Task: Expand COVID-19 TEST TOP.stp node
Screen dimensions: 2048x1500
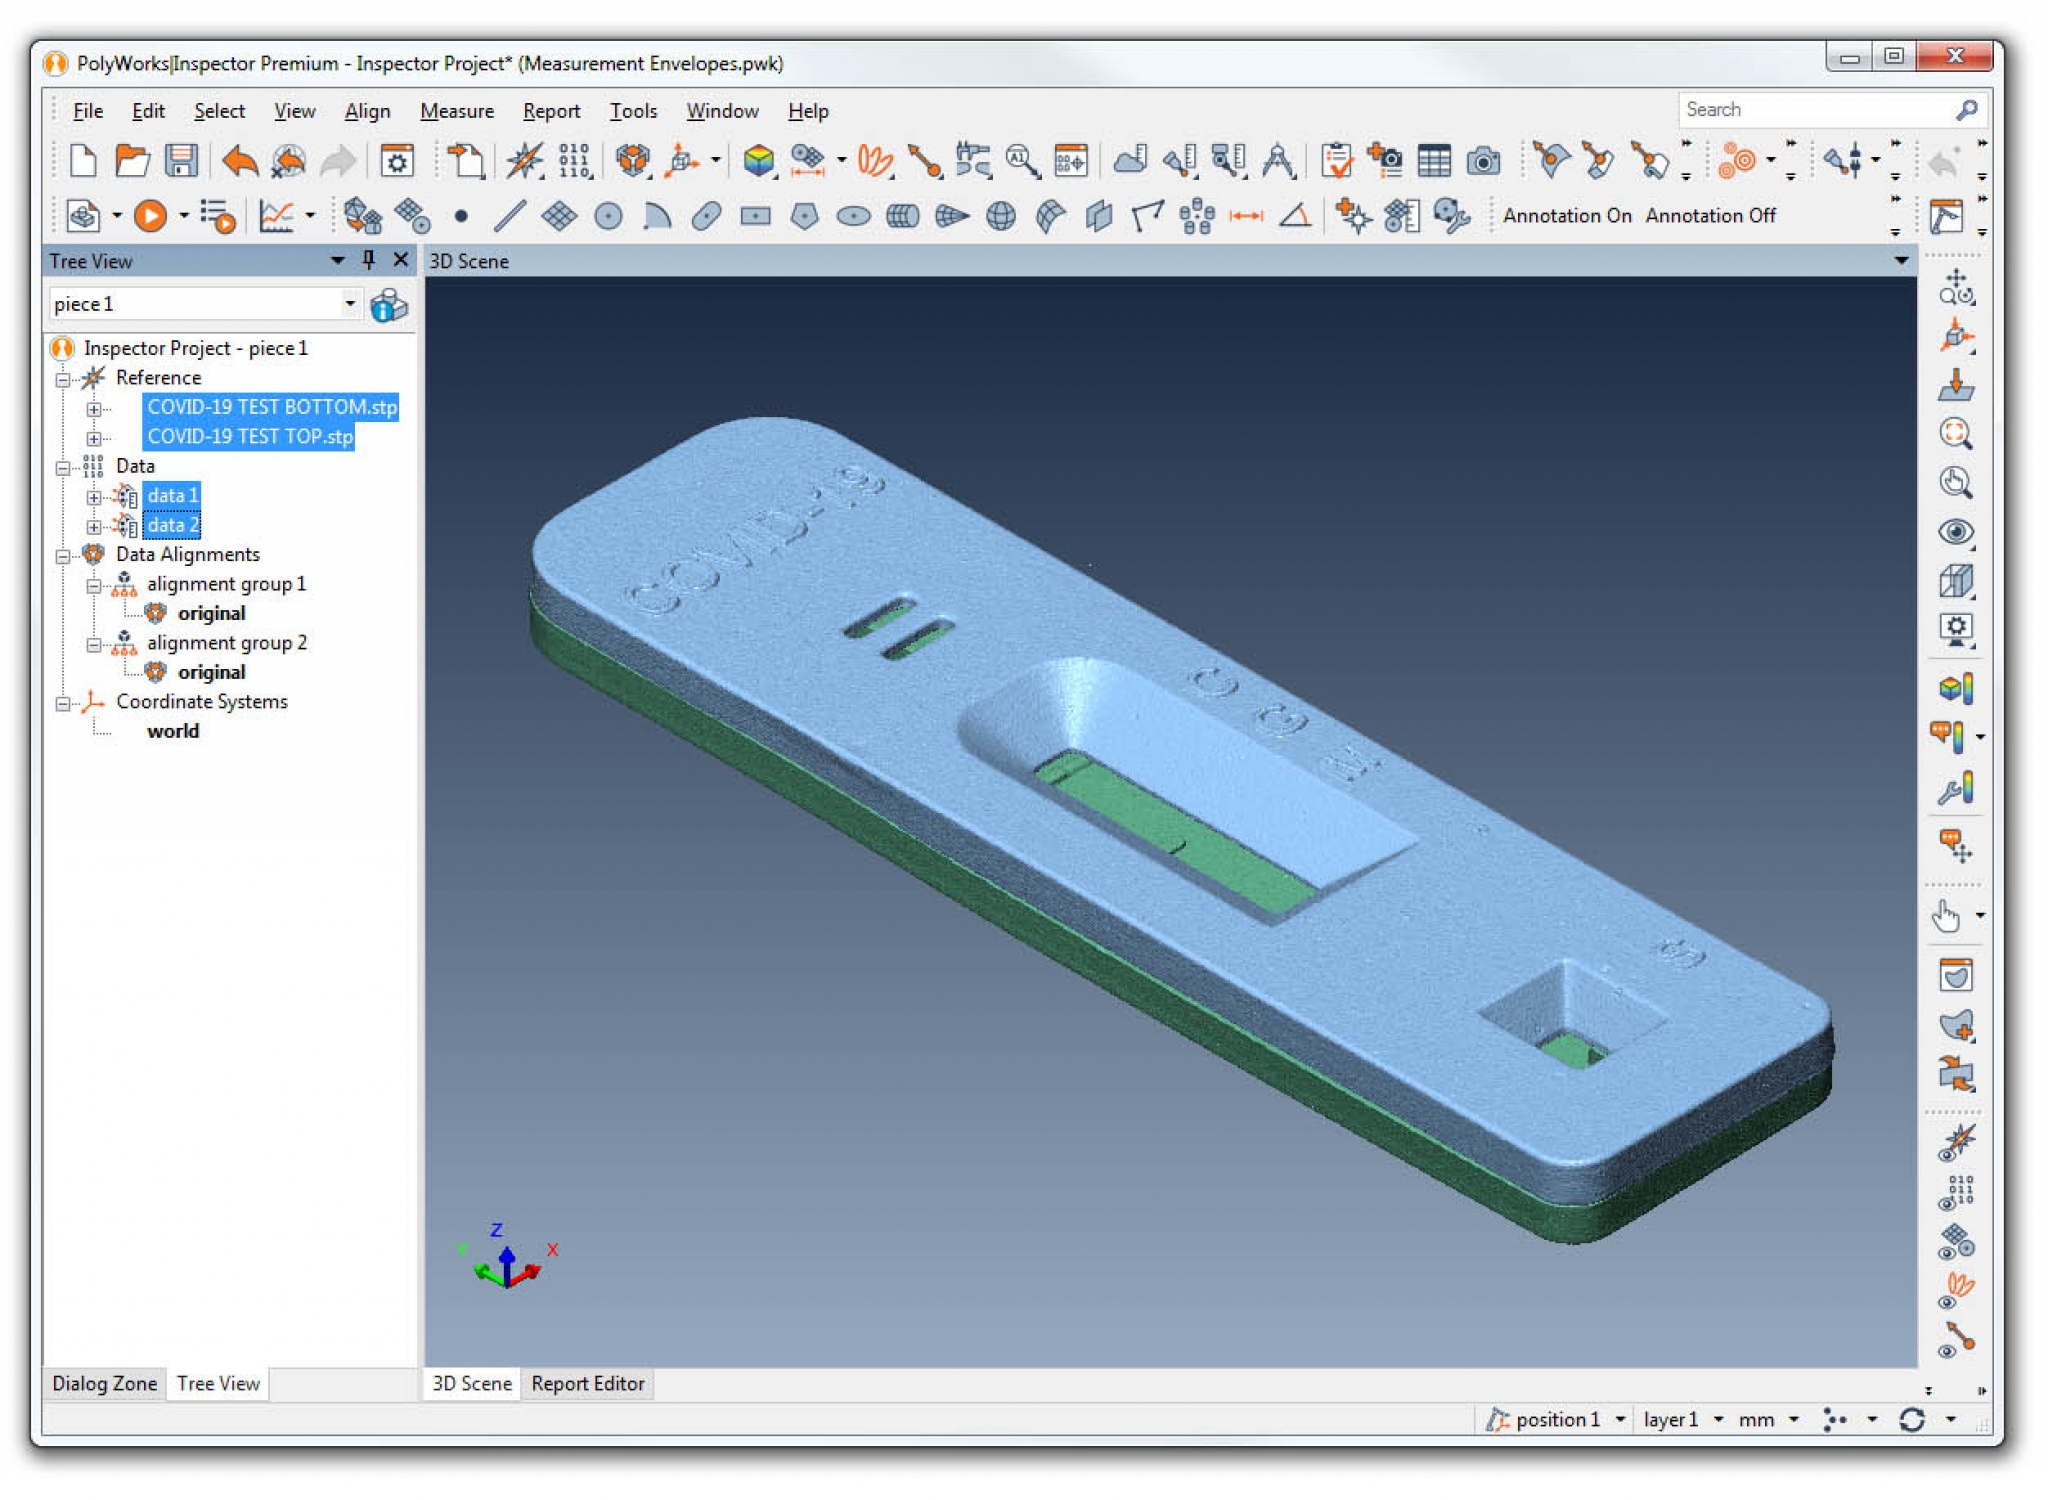Action: tap(93, 438)
